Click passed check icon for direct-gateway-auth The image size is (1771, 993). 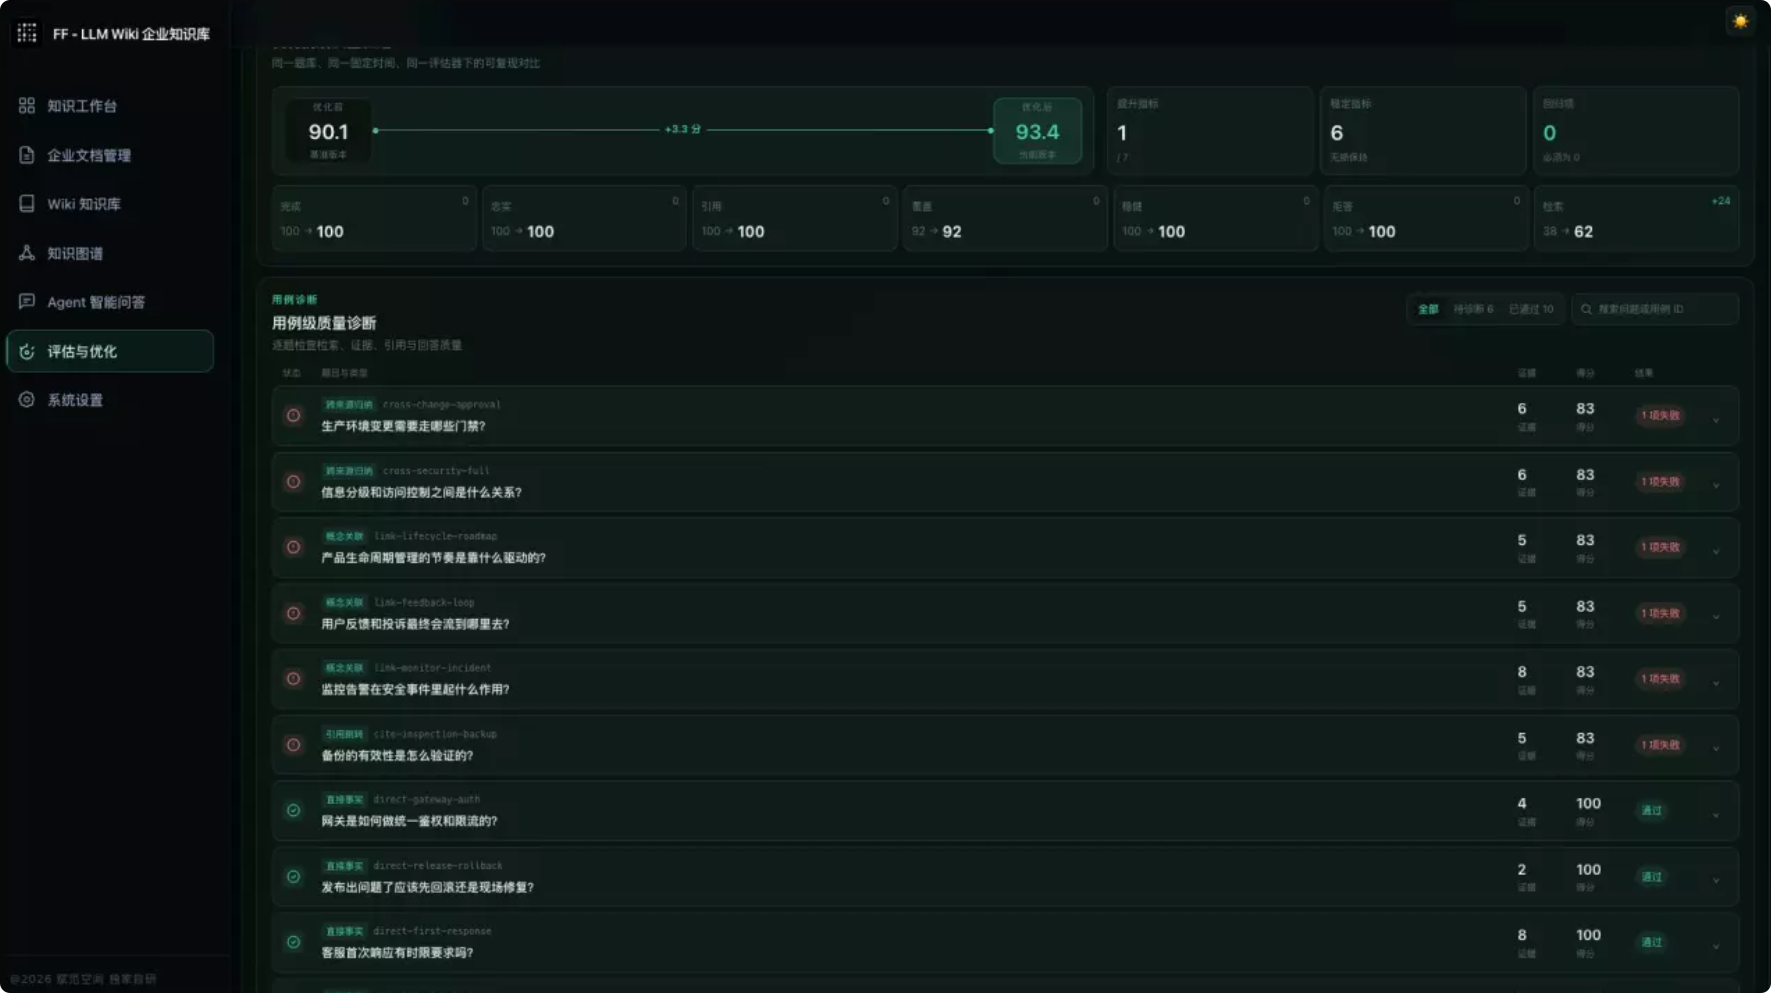click(x=293, y=810)
